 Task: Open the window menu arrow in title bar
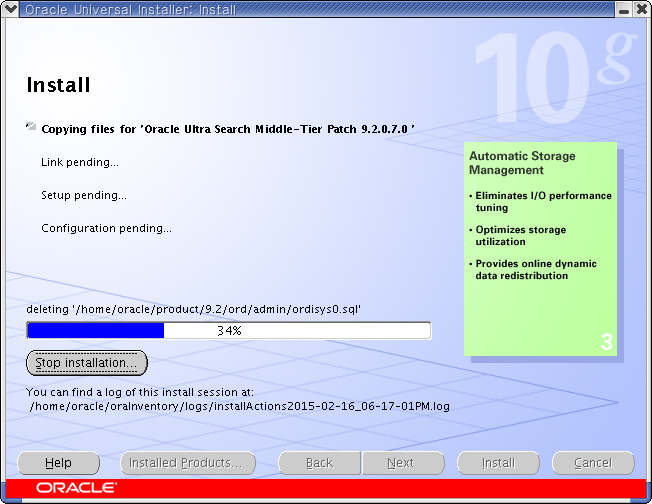(x=10, y=9)
